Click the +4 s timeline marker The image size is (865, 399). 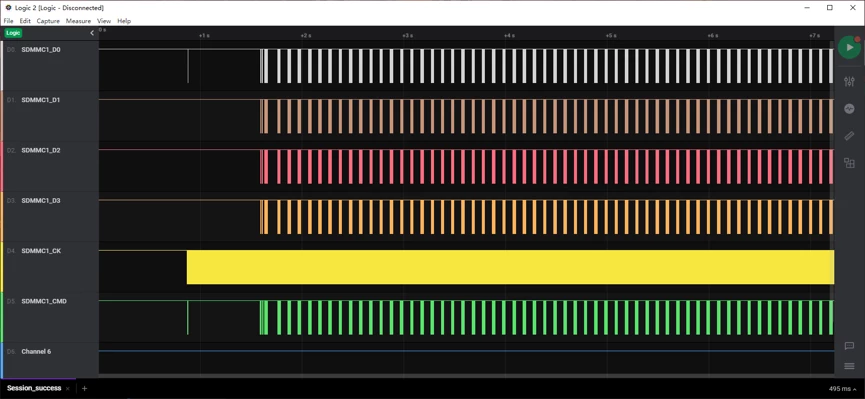click(x=509, y=35)
